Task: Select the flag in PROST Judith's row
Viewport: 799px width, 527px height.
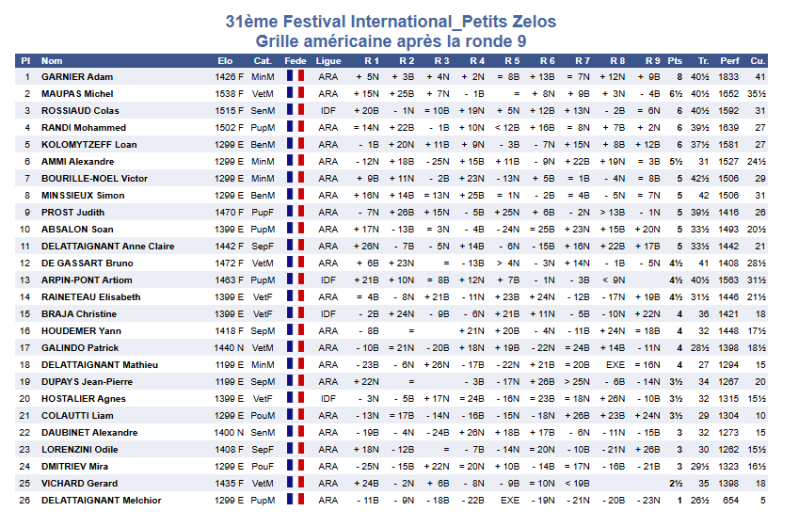Action: [295, 212]
